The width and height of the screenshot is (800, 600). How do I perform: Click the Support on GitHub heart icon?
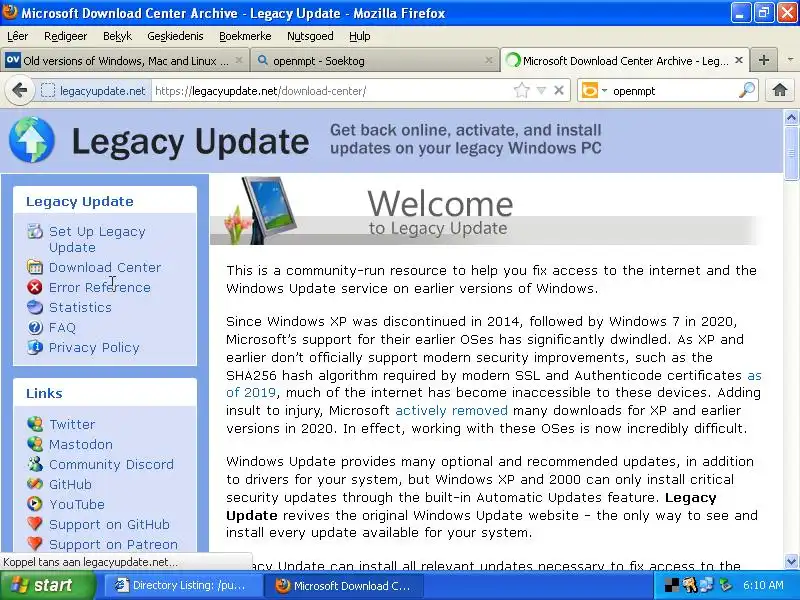click(35, 523)
